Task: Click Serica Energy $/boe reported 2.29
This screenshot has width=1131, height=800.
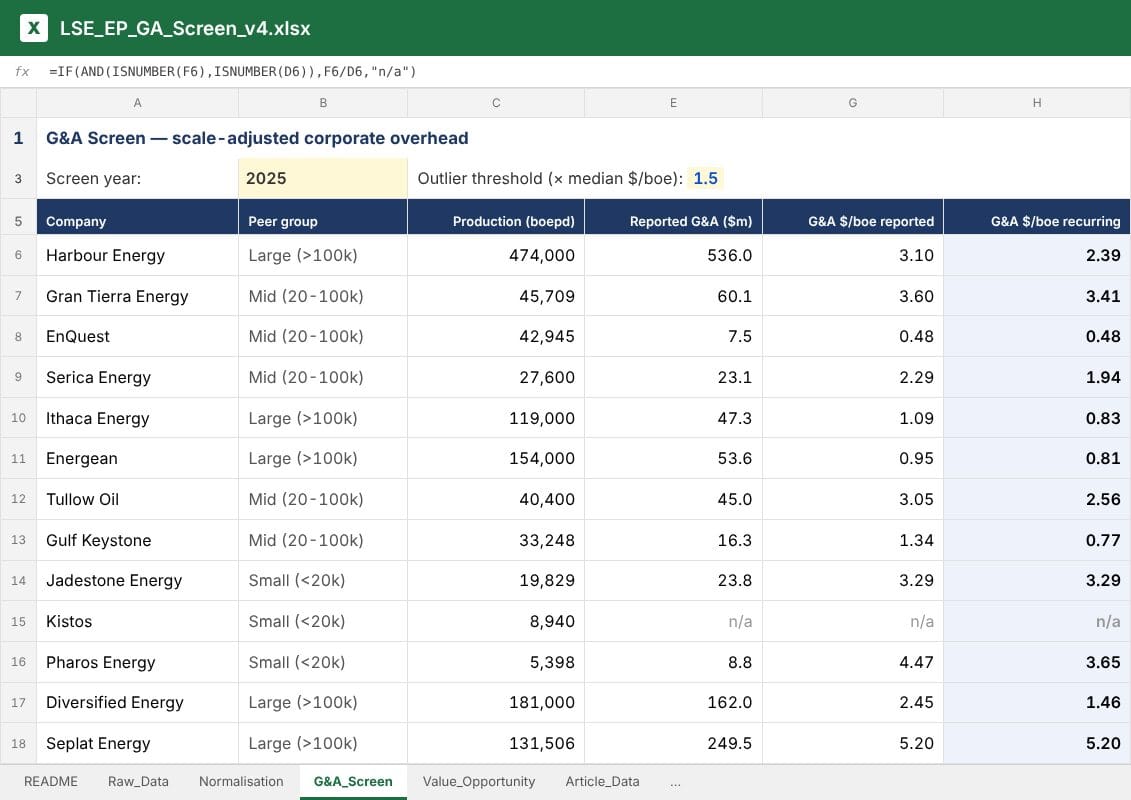Action: point(853,377)
